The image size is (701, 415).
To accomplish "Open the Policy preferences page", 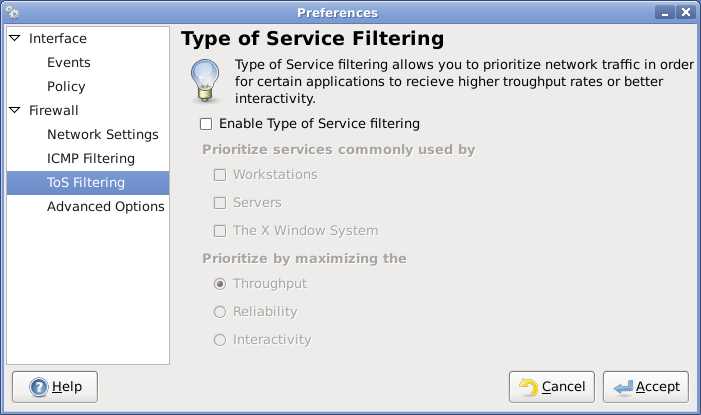I will [66, 86].
